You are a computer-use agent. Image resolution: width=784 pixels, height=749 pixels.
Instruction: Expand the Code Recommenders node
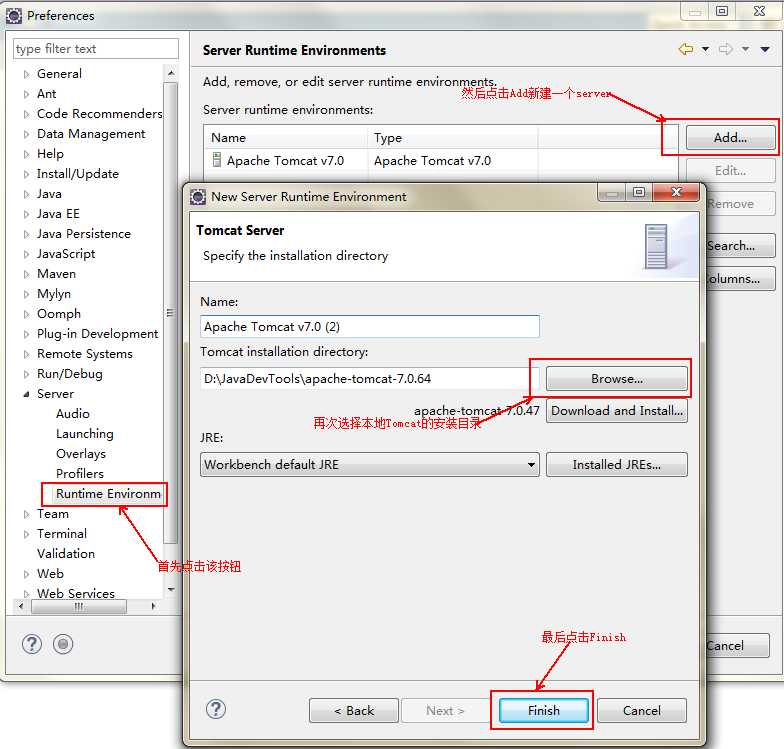tap(26, 114)
